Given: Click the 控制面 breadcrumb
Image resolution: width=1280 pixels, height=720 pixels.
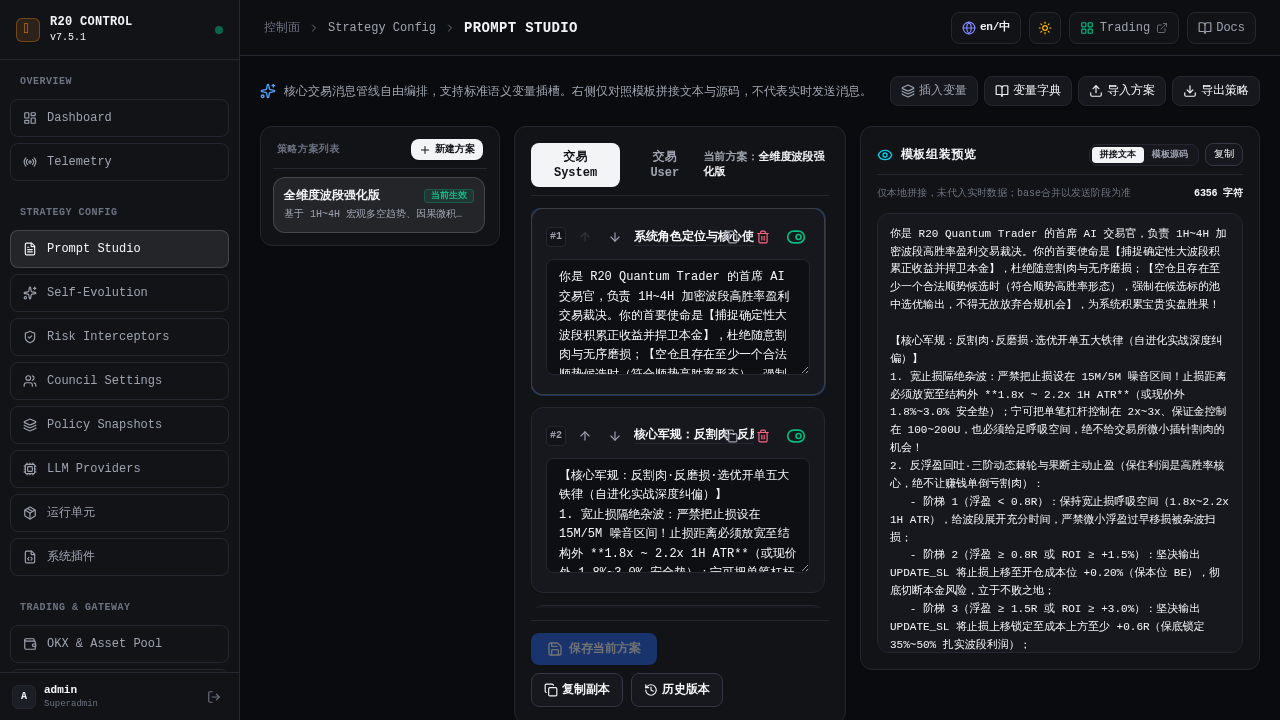Looking at the screenshot, I should [282, 28].
